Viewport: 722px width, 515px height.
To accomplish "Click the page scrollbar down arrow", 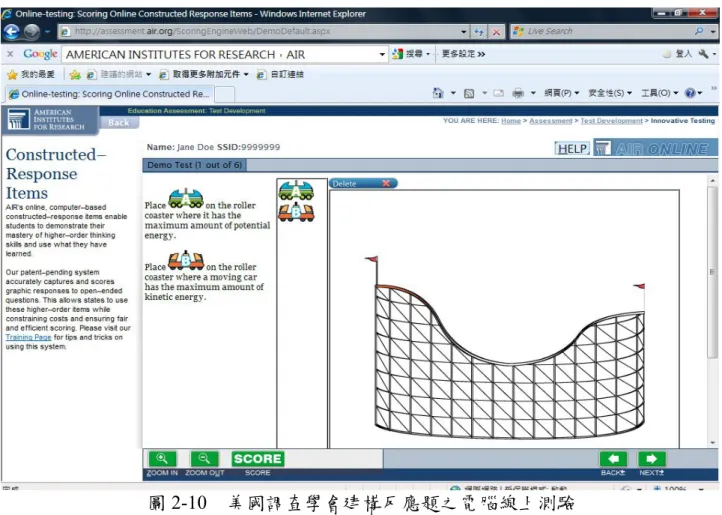I will tap(713, 443).
